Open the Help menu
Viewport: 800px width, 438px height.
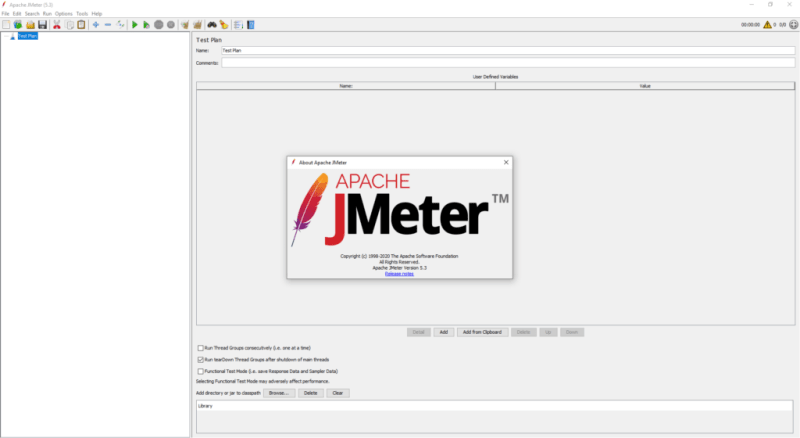(97, 14)
